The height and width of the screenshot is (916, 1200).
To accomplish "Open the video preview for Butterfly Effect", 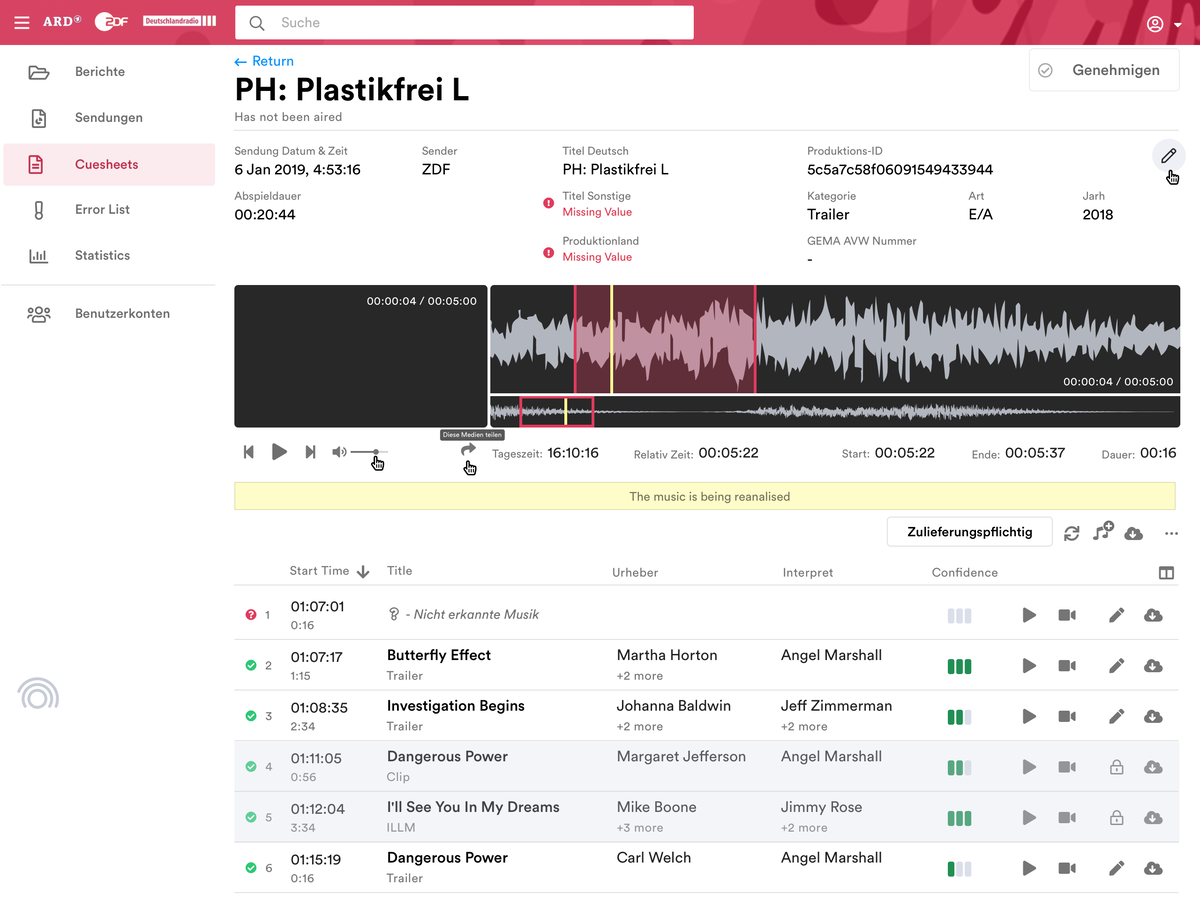I will (1066, 665).
